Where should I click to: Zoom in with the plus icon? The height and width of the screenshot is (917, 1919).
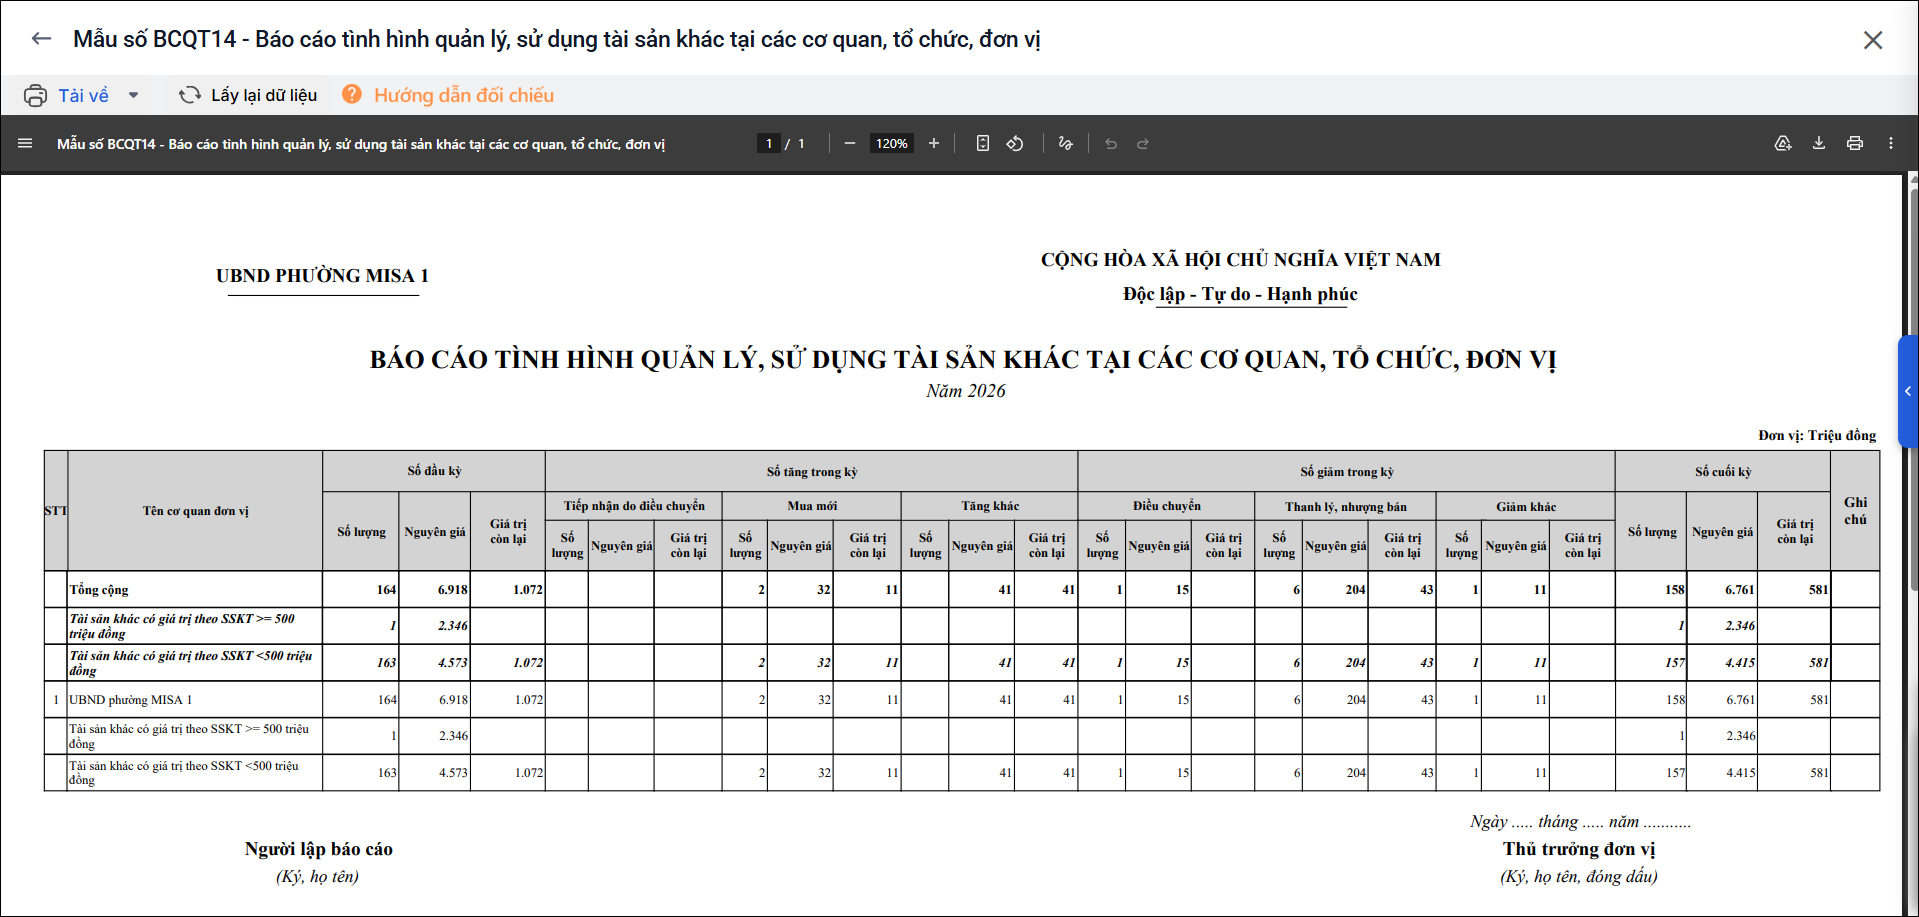[x=934, y=143]
